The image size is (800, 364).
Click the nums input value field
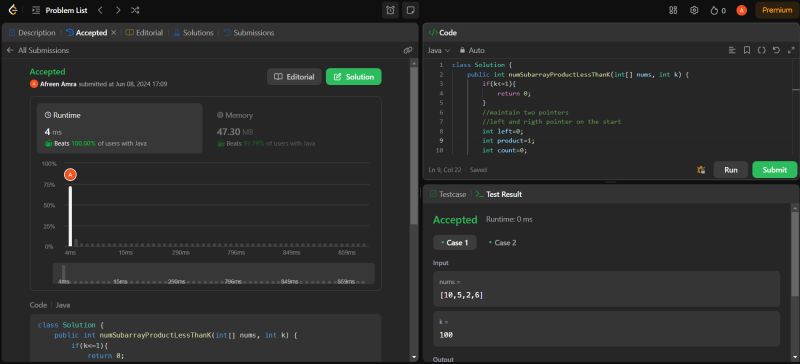point(606,289)
